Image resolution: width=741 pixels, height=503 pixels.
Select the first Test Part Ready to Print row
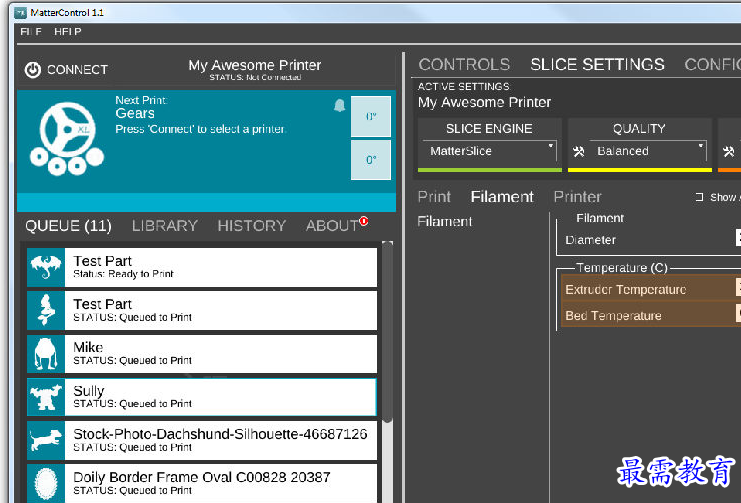(x=202, y=267)
